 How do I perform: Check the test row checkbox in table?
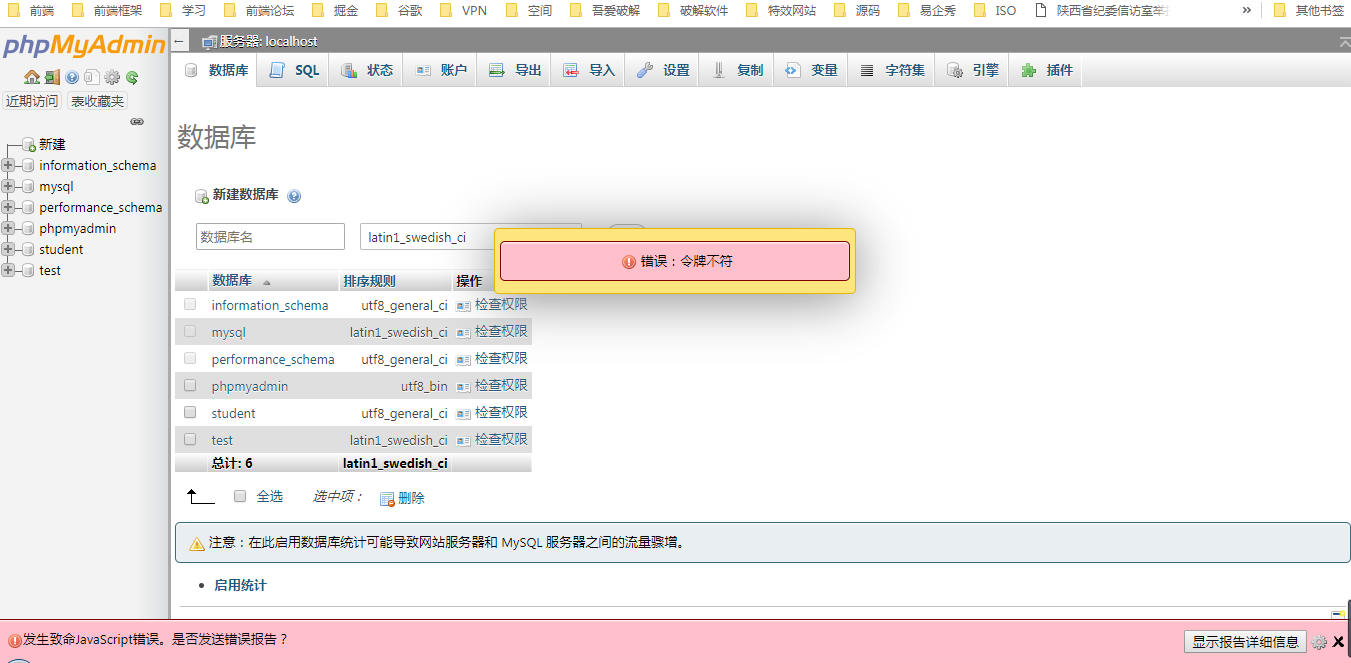click(190, 439)
